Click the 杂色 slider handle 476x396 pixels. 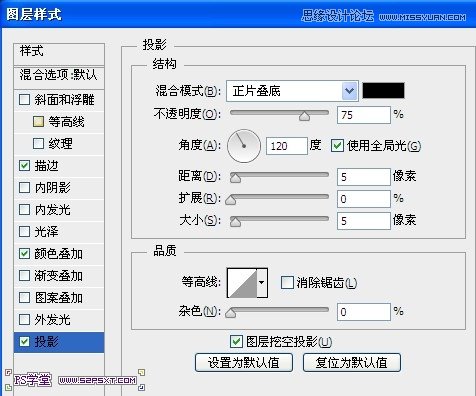click(231, 313)
